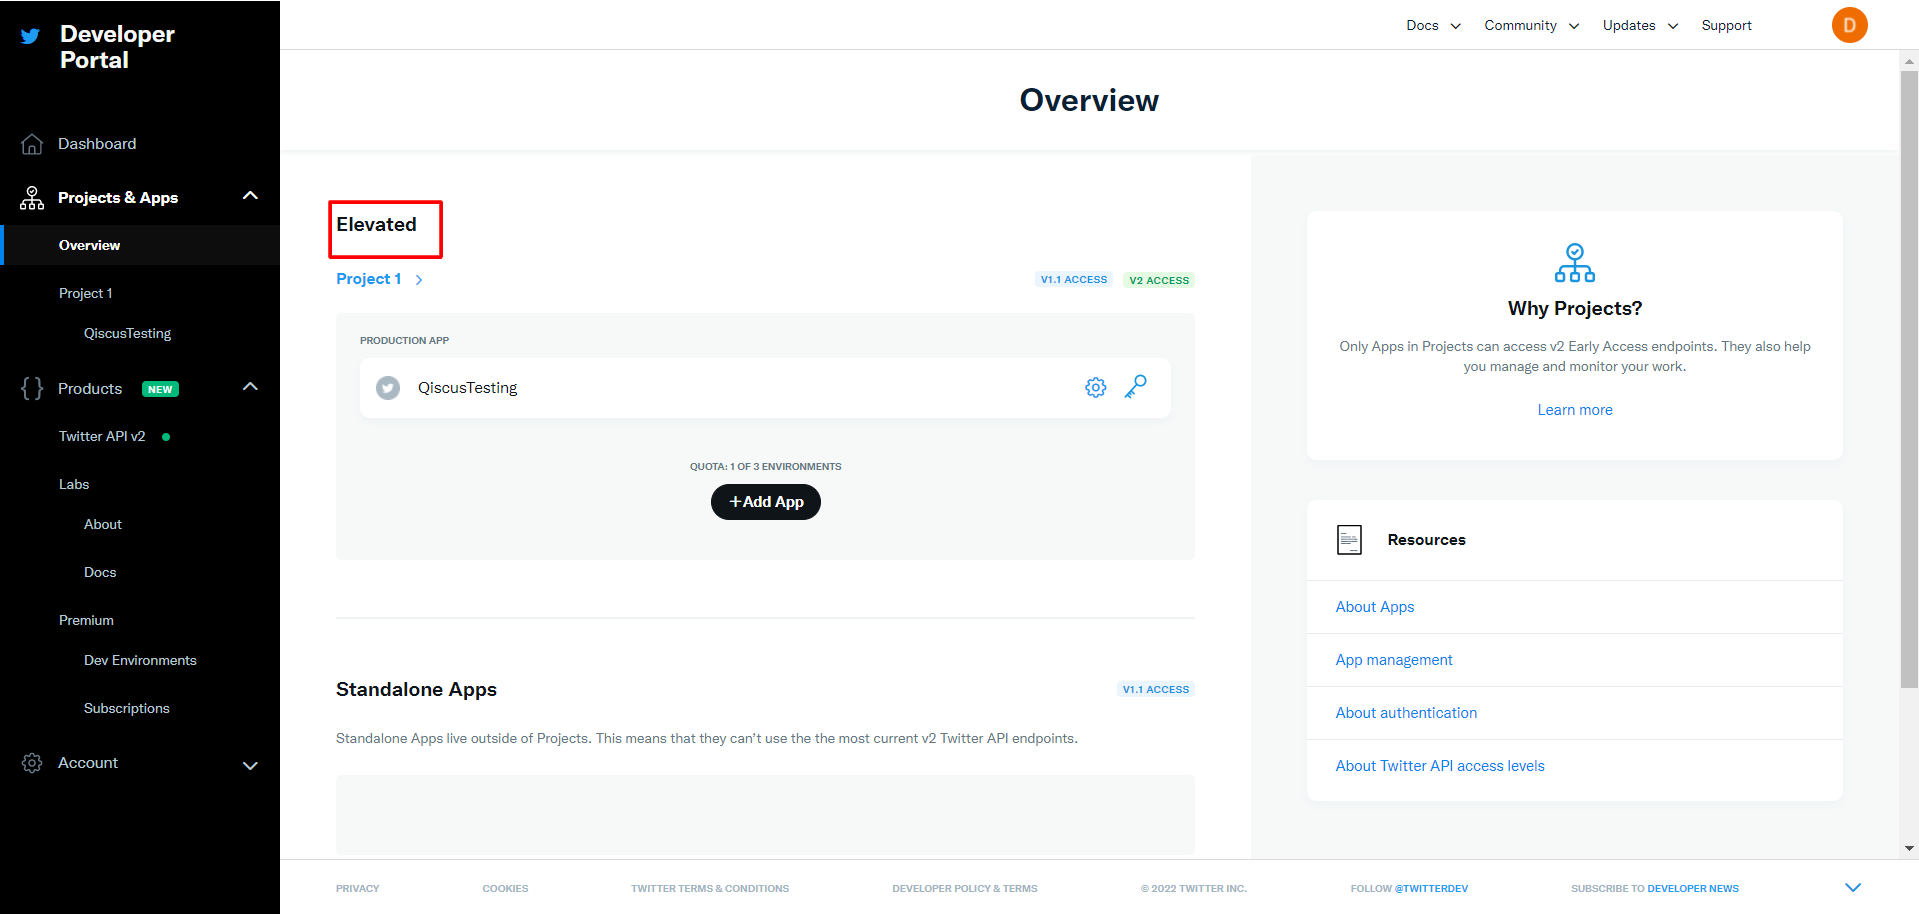Click the V1.1 ACCESS badge on Project 1
The image size is (1919, 914).
pos(1074,280)
